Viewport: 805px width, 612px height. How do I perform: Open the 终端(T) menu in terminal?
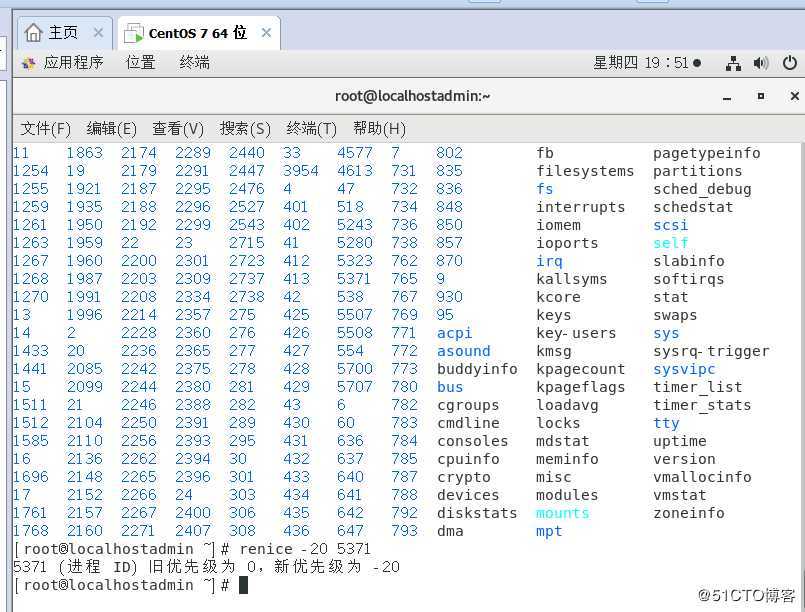311,128
